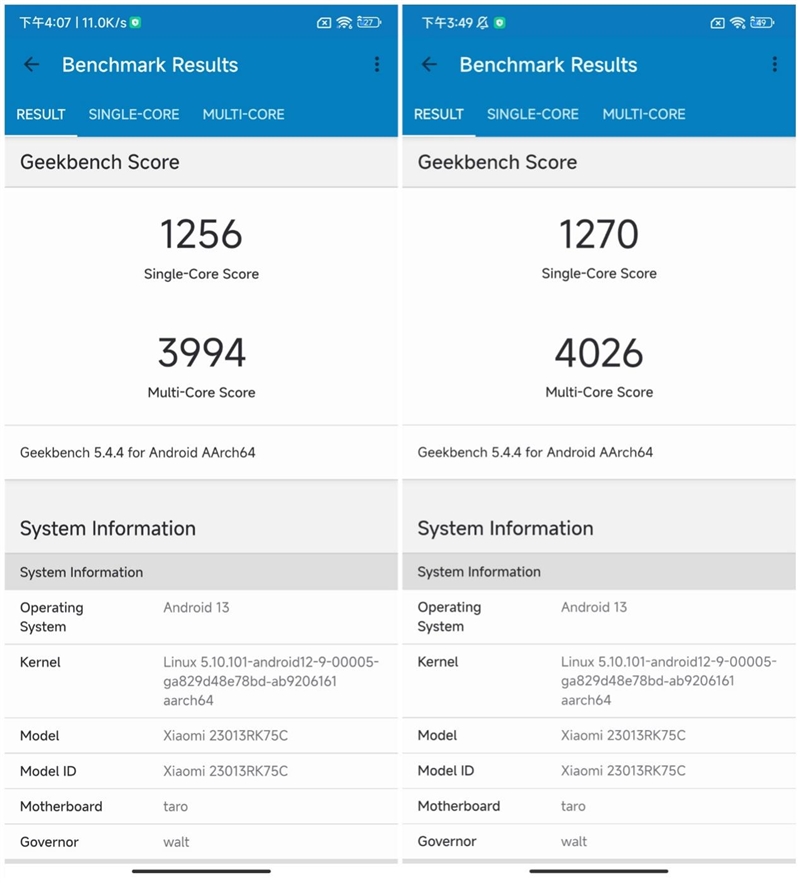Select Model ID row on right screen
The width and height of the screenshot is (800, 883).
(599, 770)
